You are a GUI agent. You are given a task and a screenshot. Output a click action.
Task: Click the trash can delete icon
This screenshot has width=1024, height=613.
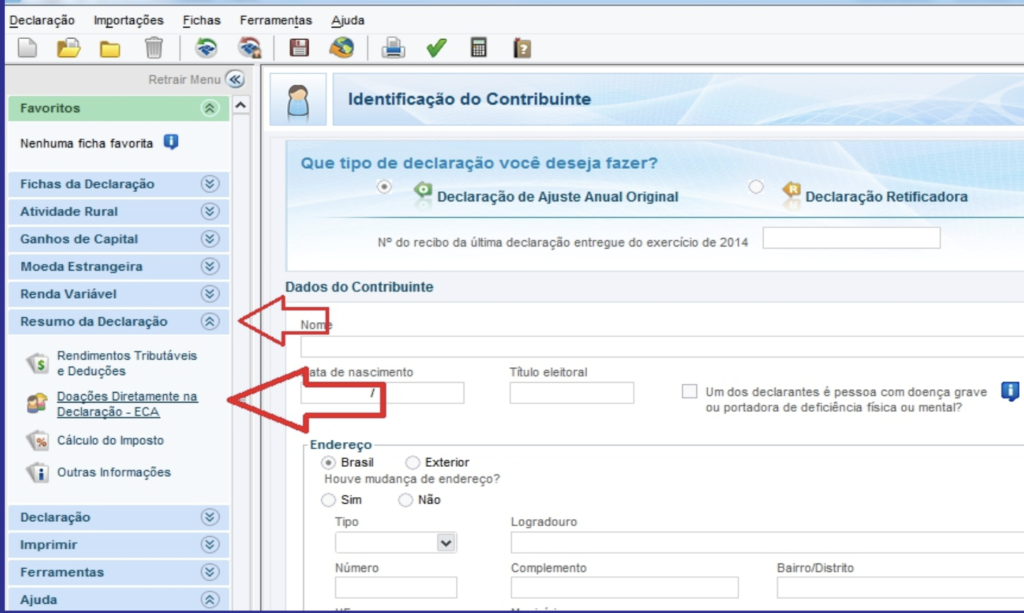point(153,48)
